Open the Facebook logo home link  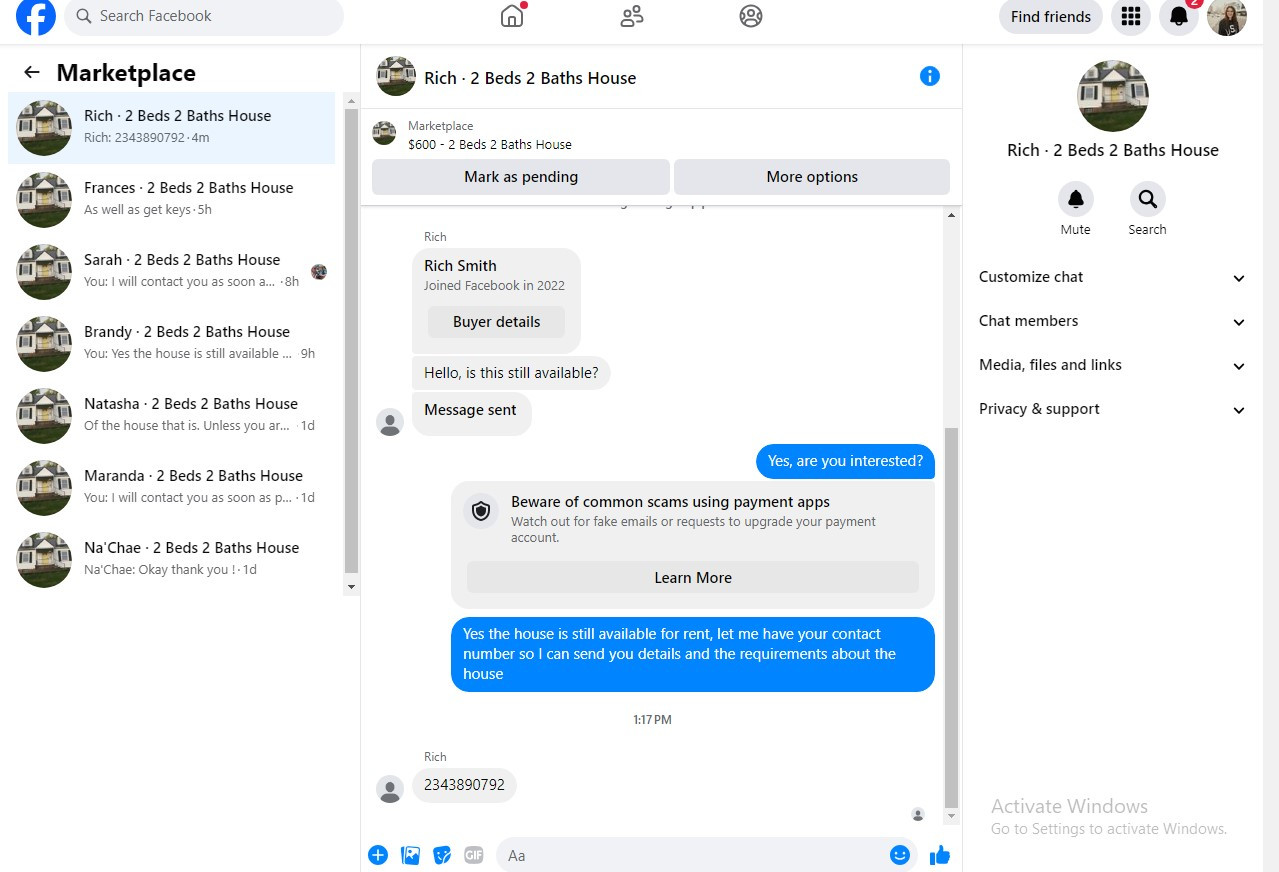[36, 17]
